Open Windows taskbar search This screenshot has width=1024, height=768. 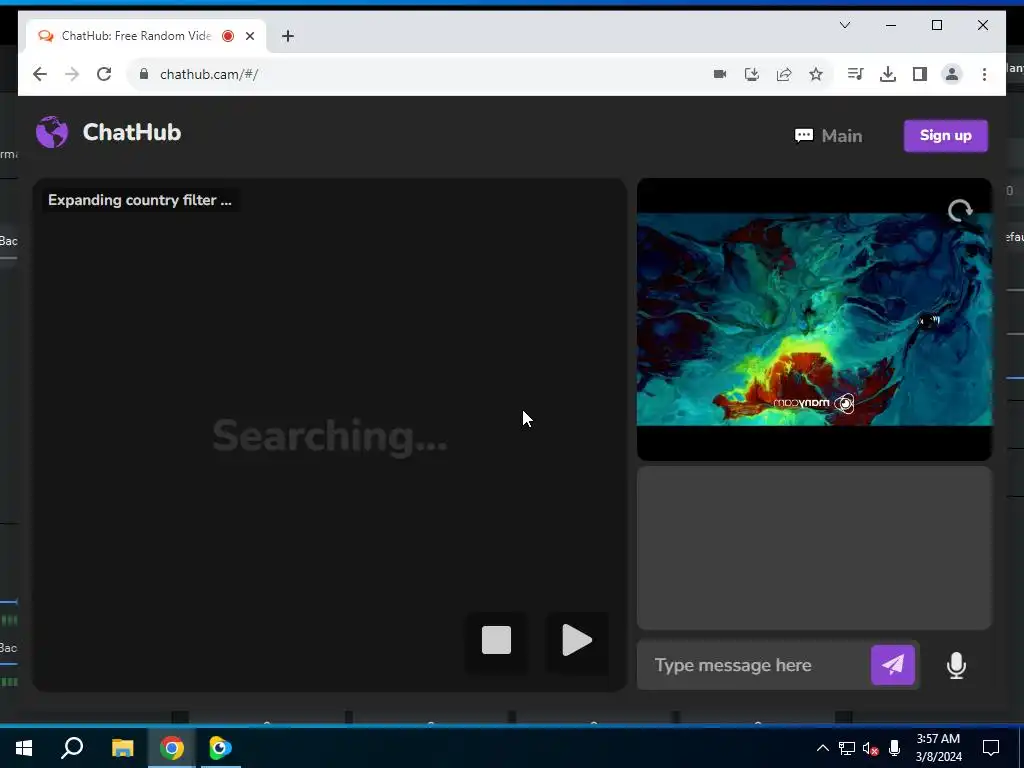point(72,748)
